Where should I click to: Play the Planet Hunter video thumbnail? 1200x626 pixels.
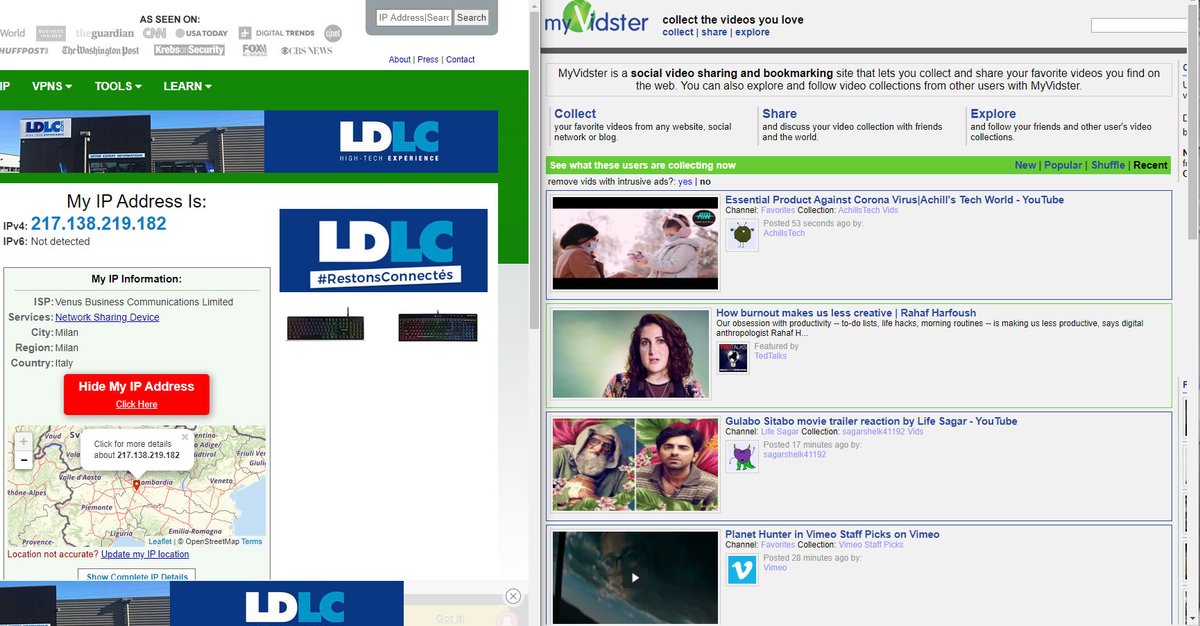pos(635,578)
